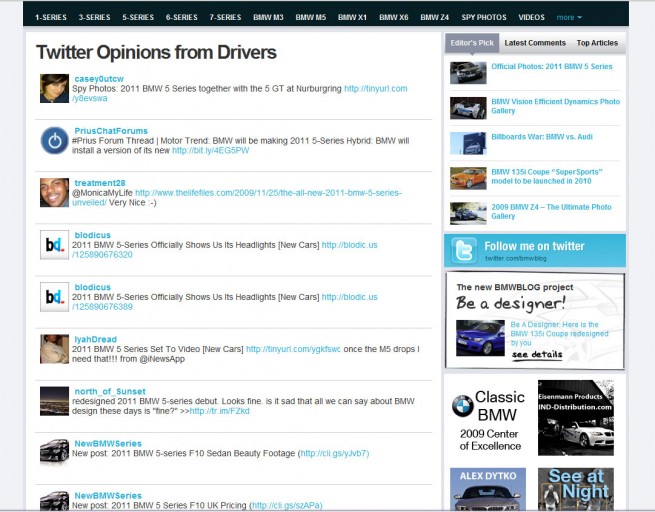Open Be A Designer 135i Coupe redesigned link
Image resolution: width=655 pixels, height=512 pixels.
pos(559,334)
